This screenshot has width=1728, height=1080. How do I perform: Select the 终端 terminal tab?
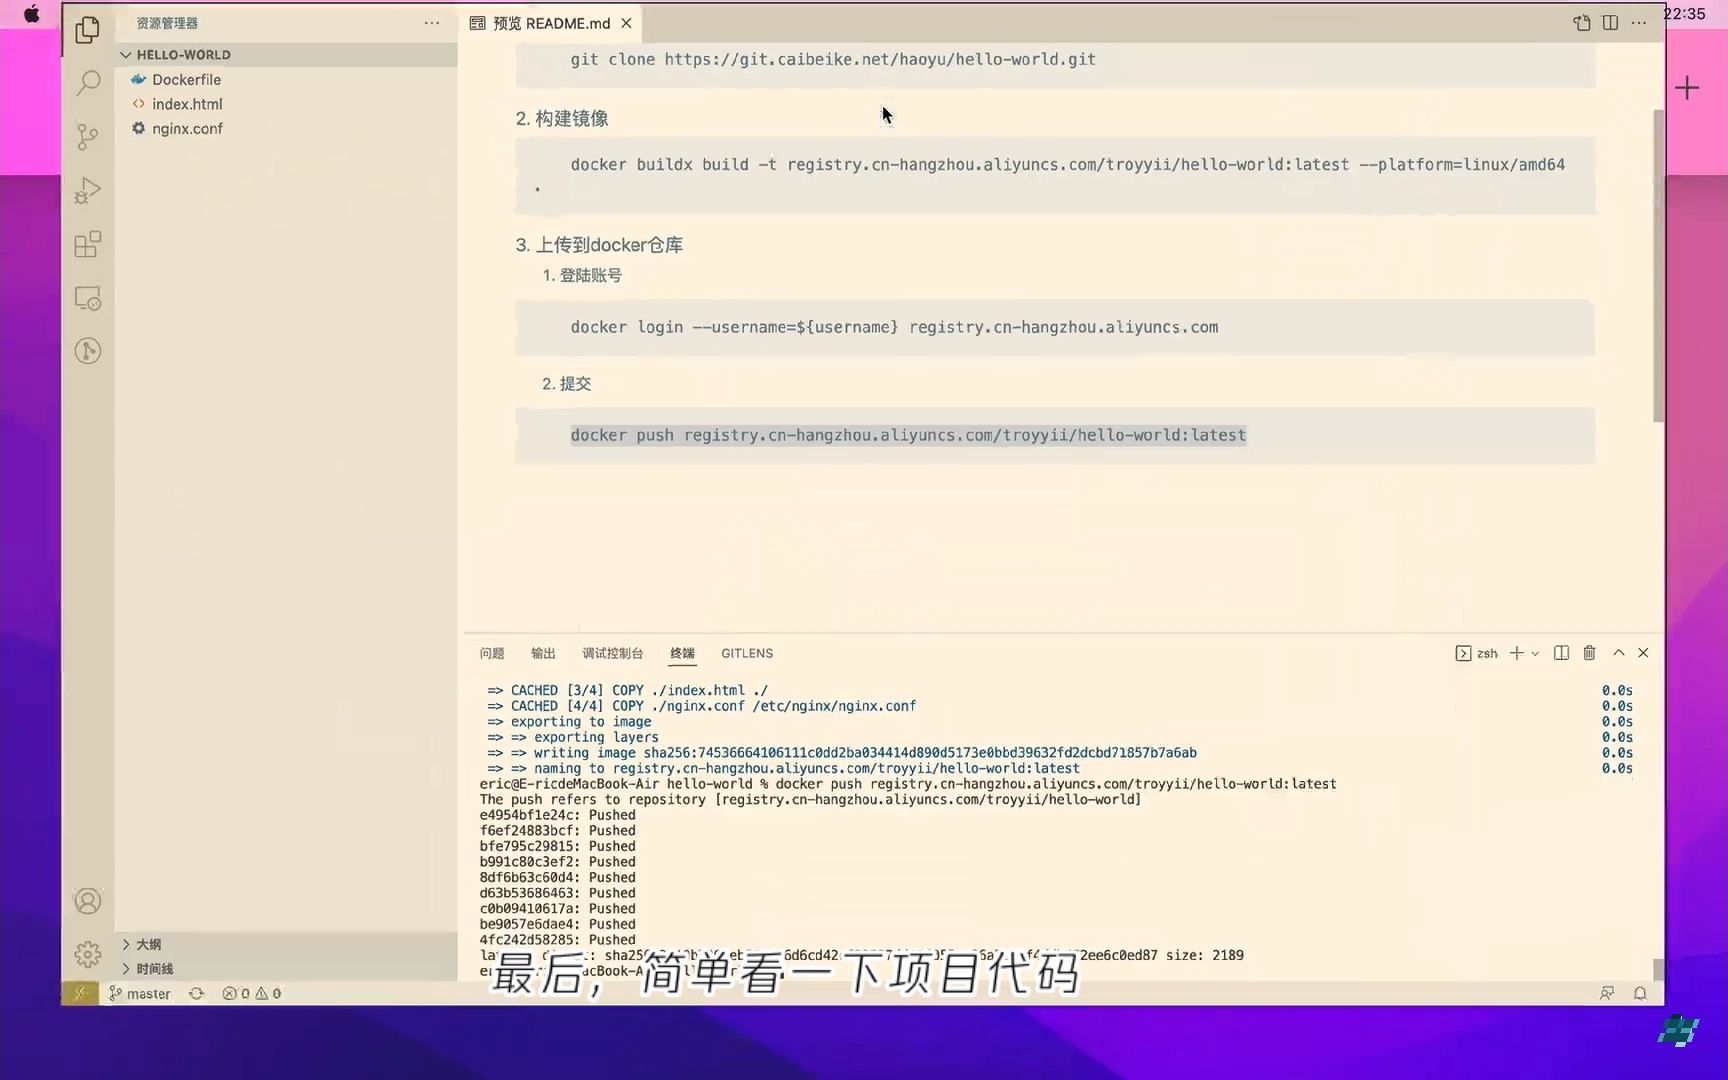click(682, 653)
